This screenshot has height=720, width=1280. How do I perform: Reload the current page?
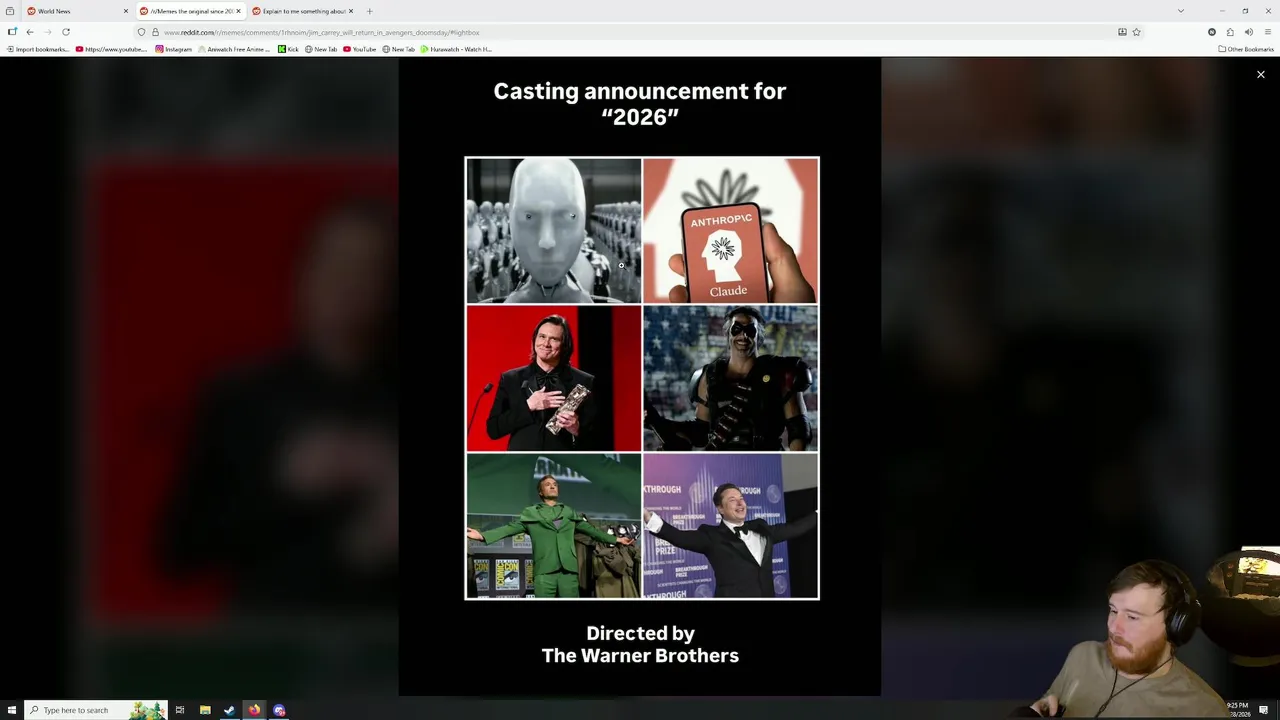coord(66,32)
